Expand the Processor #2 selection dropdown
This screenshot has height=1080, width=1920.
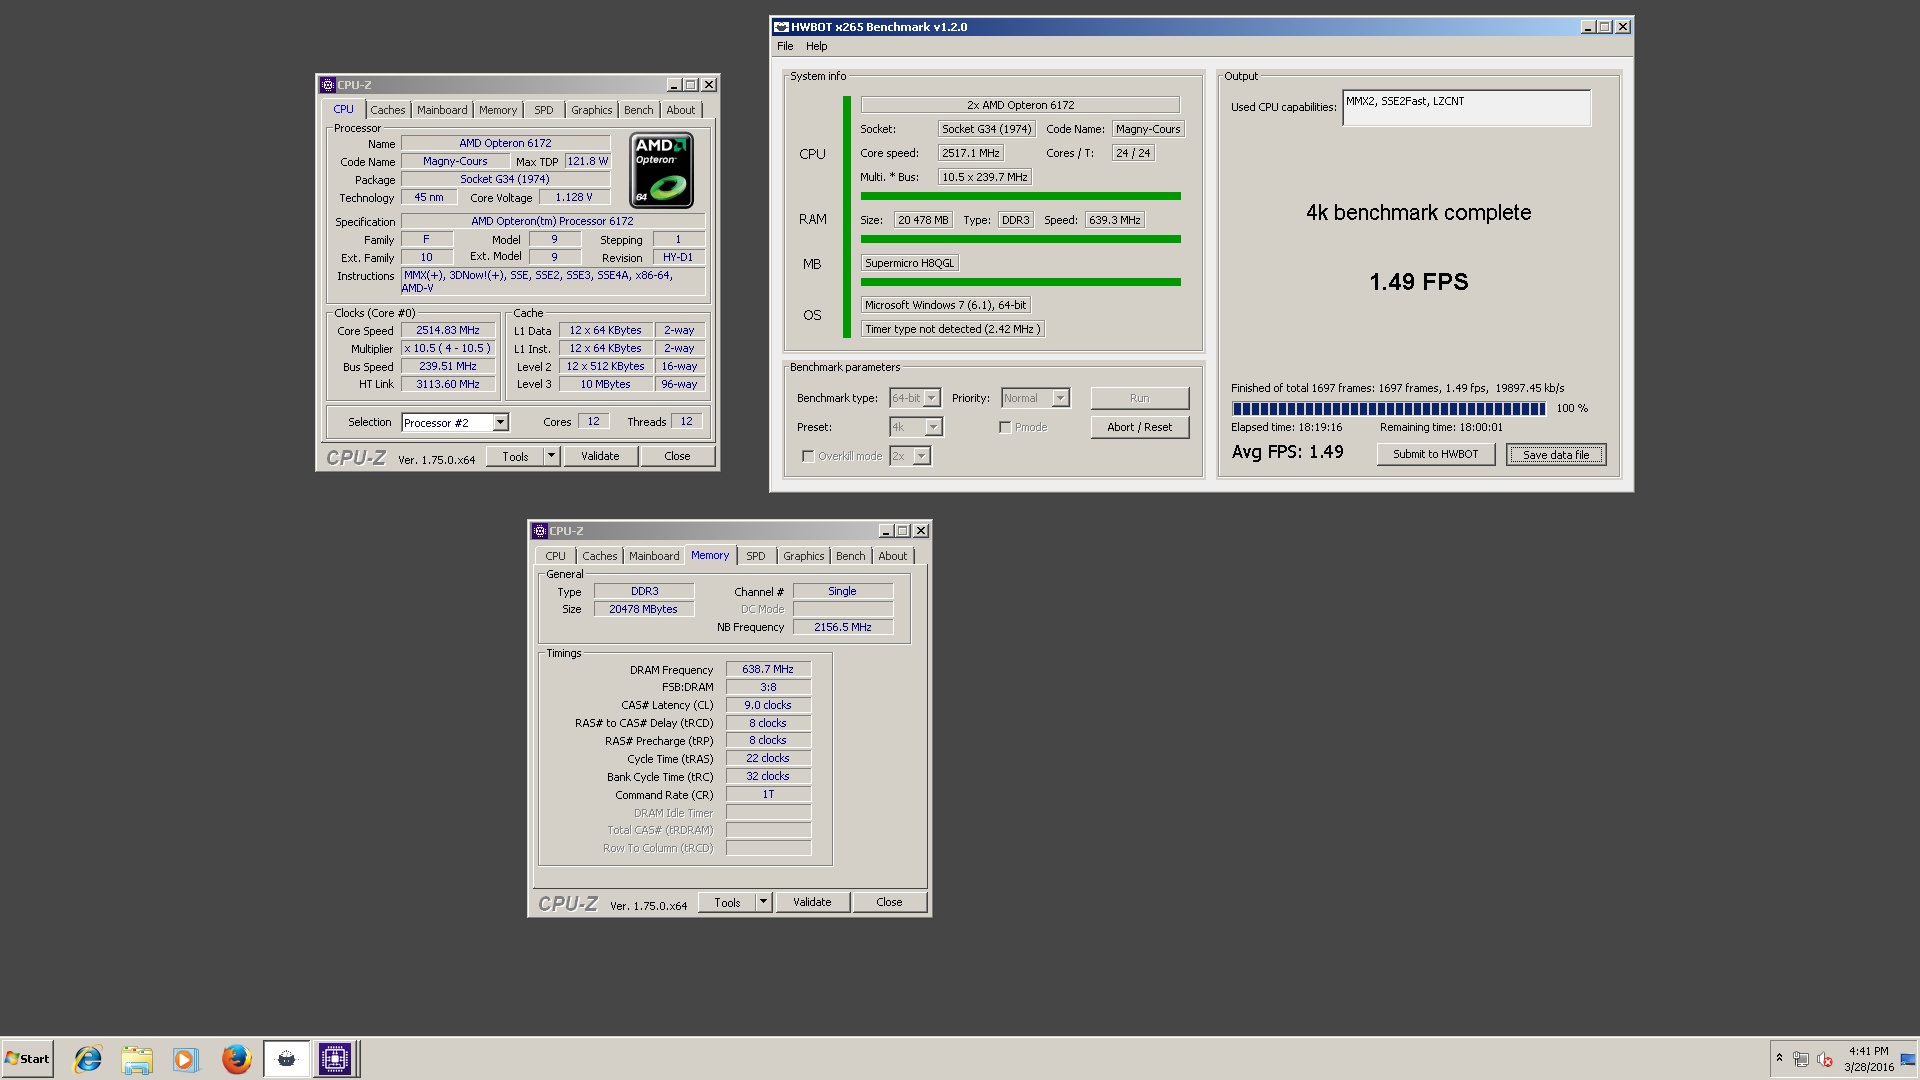click(x=500, y=423)
